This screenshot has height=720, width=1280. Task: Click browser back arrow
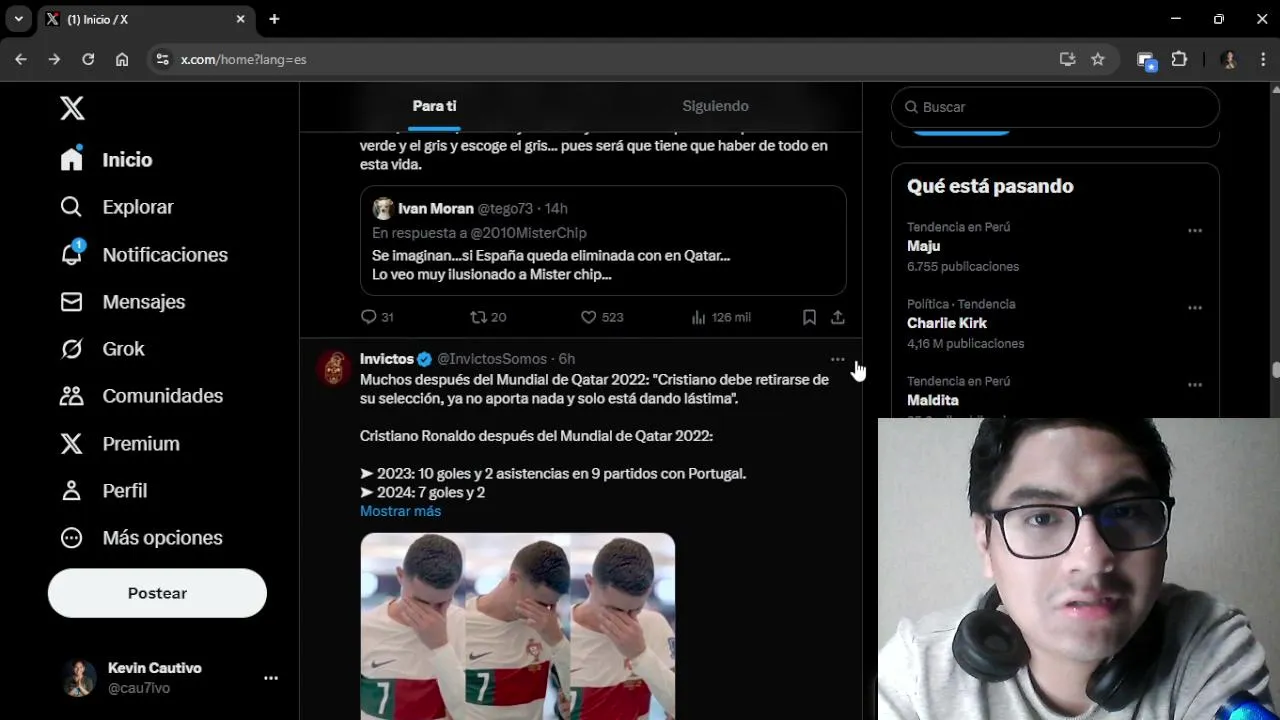21,59
